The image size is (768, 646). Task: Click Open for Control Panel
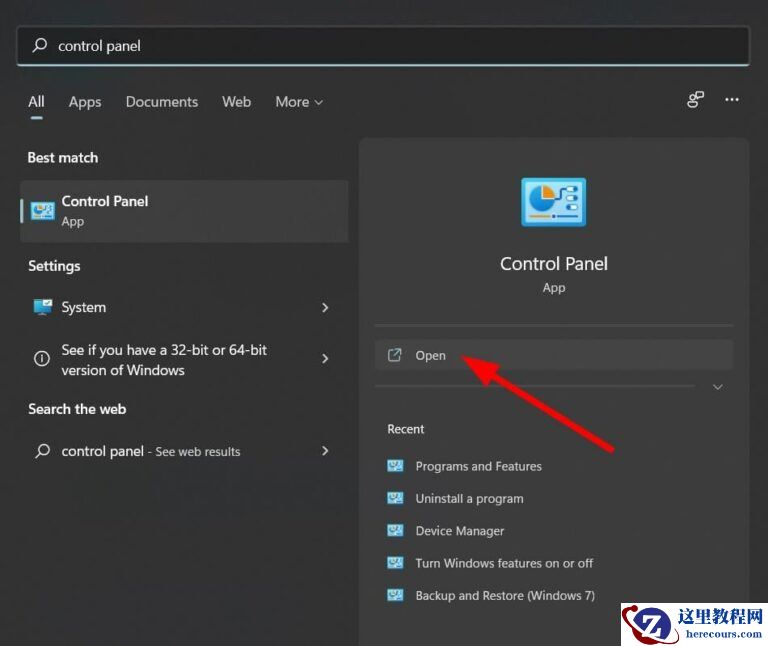point(553,355)
